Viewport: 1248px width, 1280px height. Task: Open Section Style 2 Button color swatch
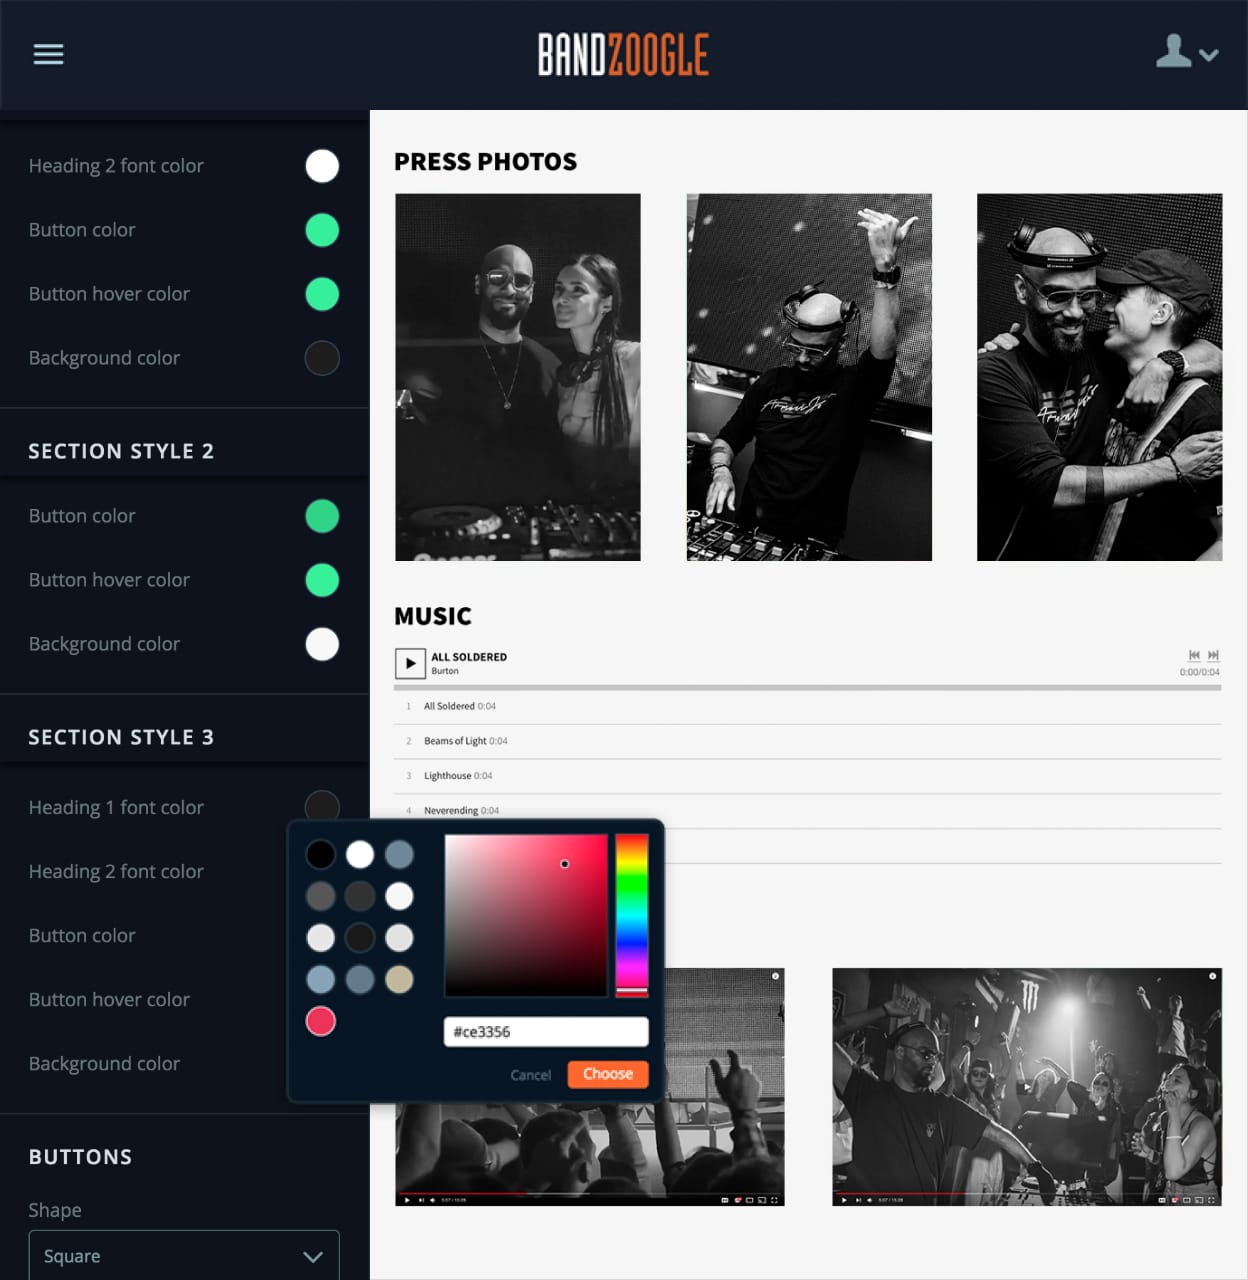pos(321,516)
